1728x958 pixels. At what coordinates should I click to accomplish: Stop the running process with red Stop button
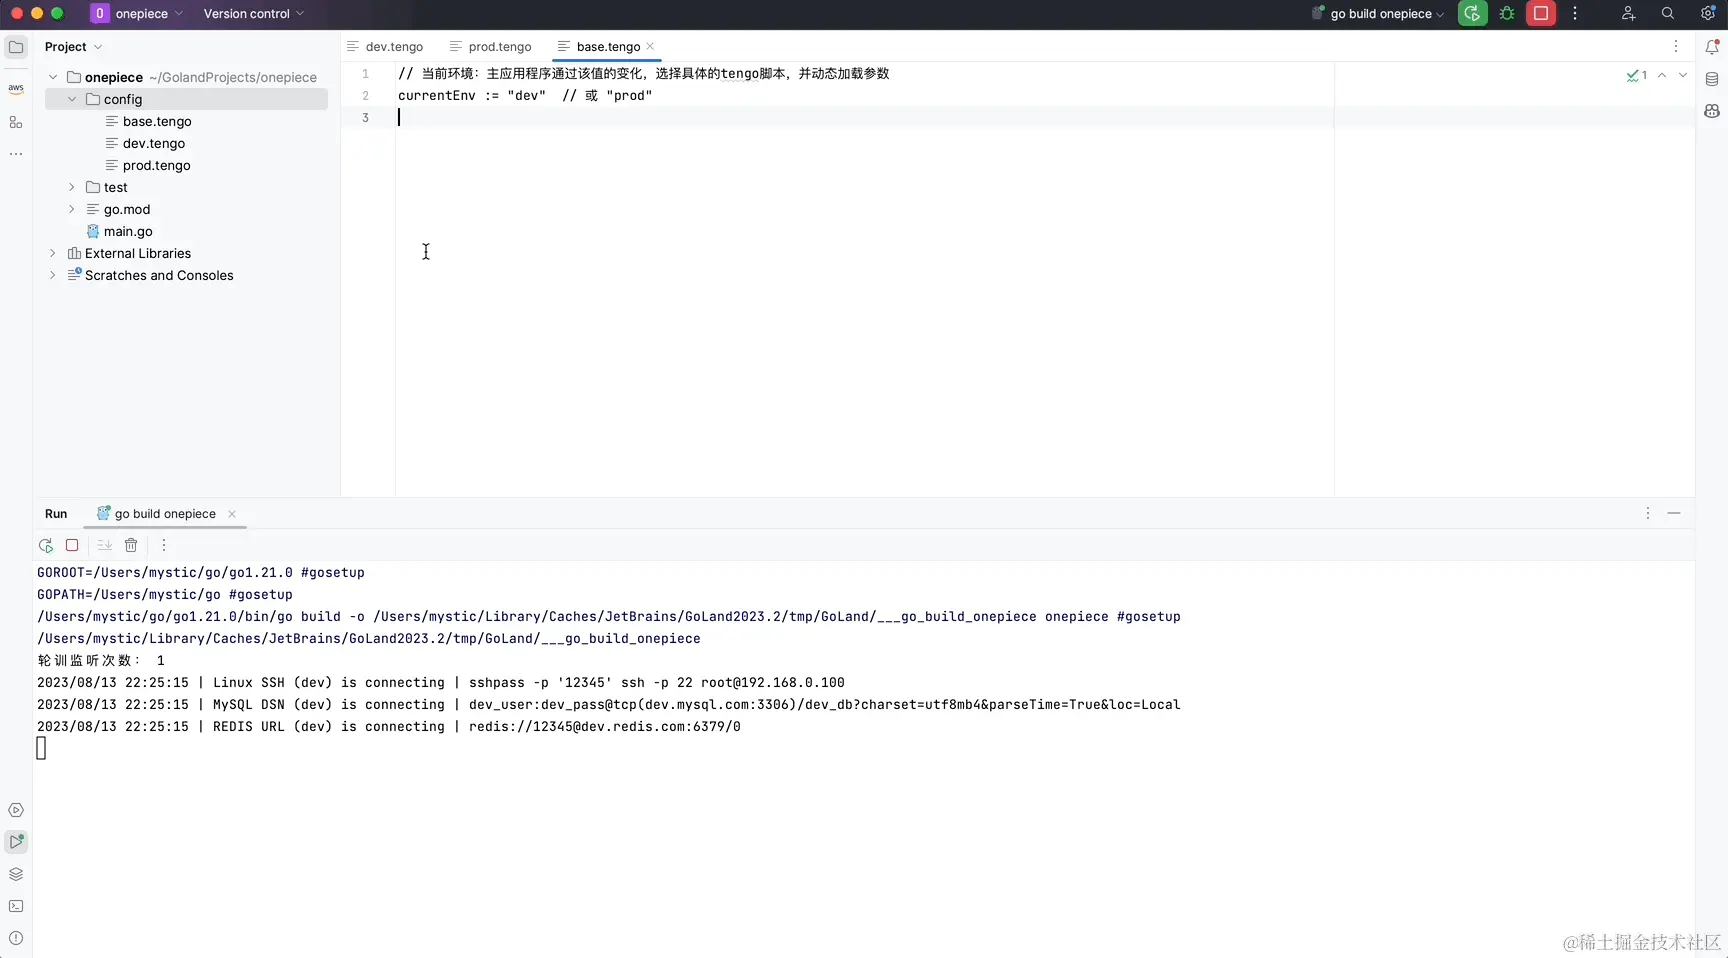click(x=1541, y=14)
